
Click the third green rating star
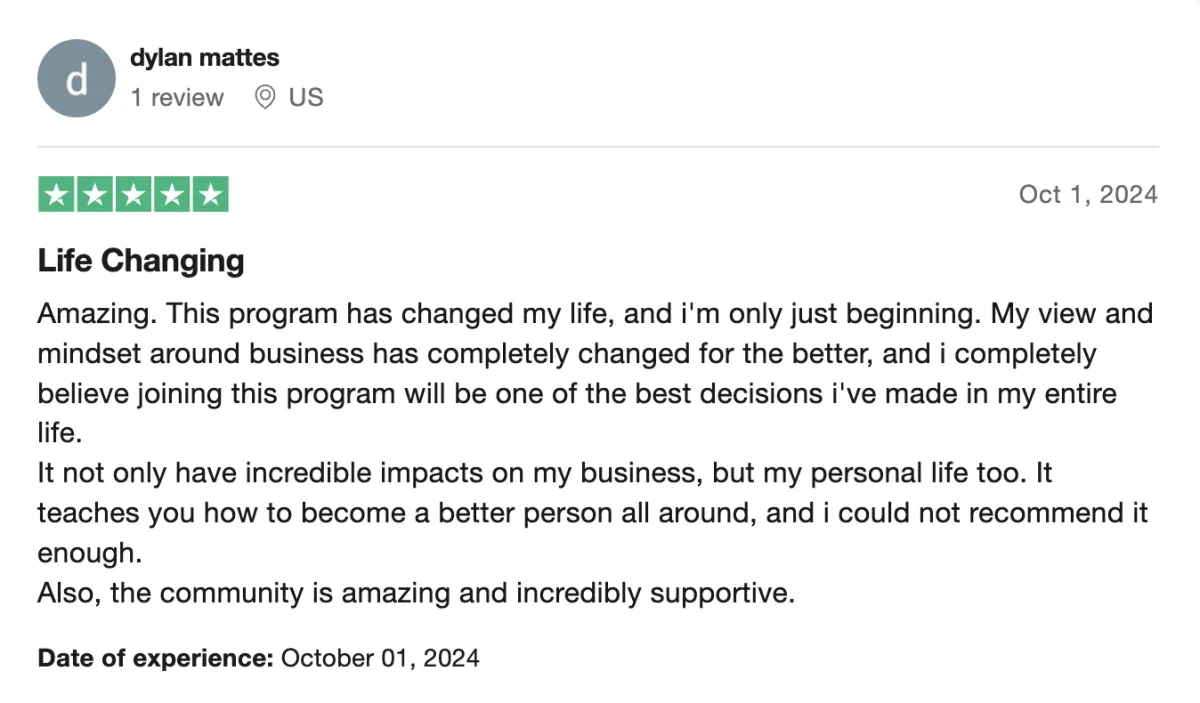tap(133, 194)
